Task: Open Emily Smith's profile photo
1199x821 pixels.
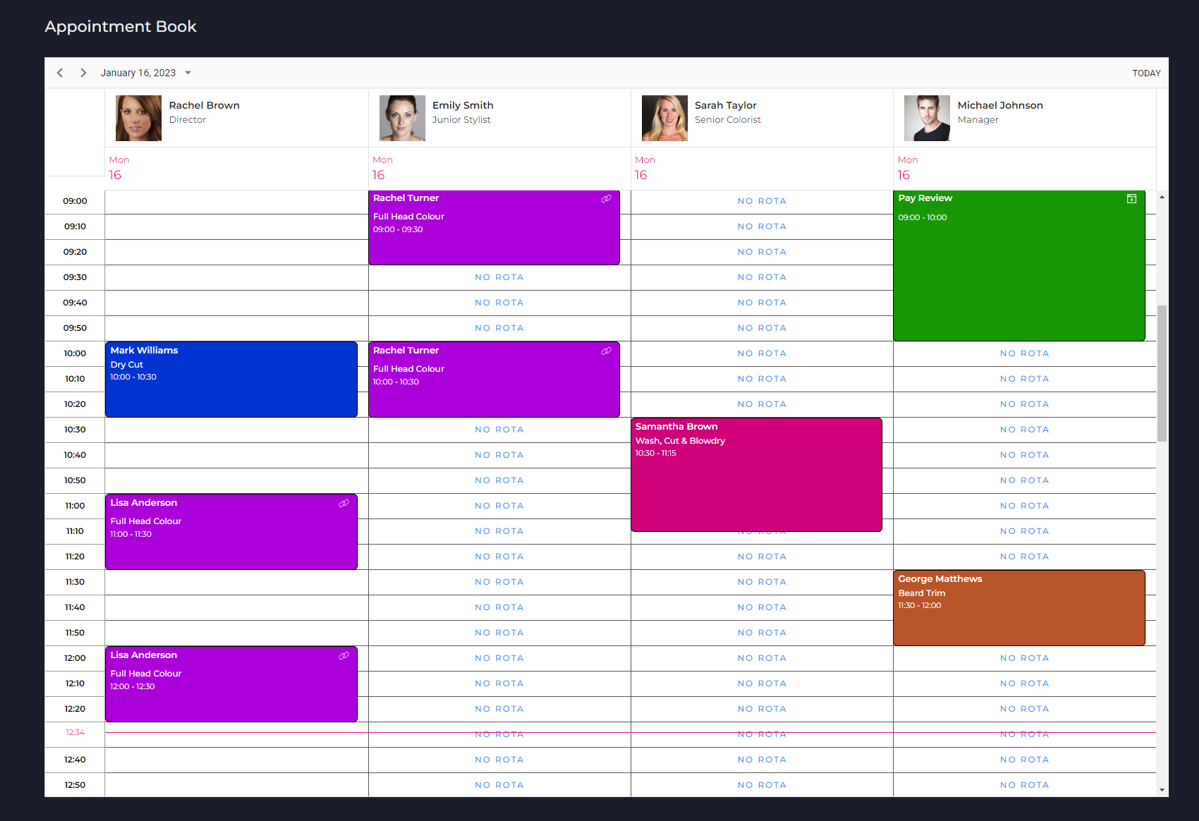Action: pos(401,117)
